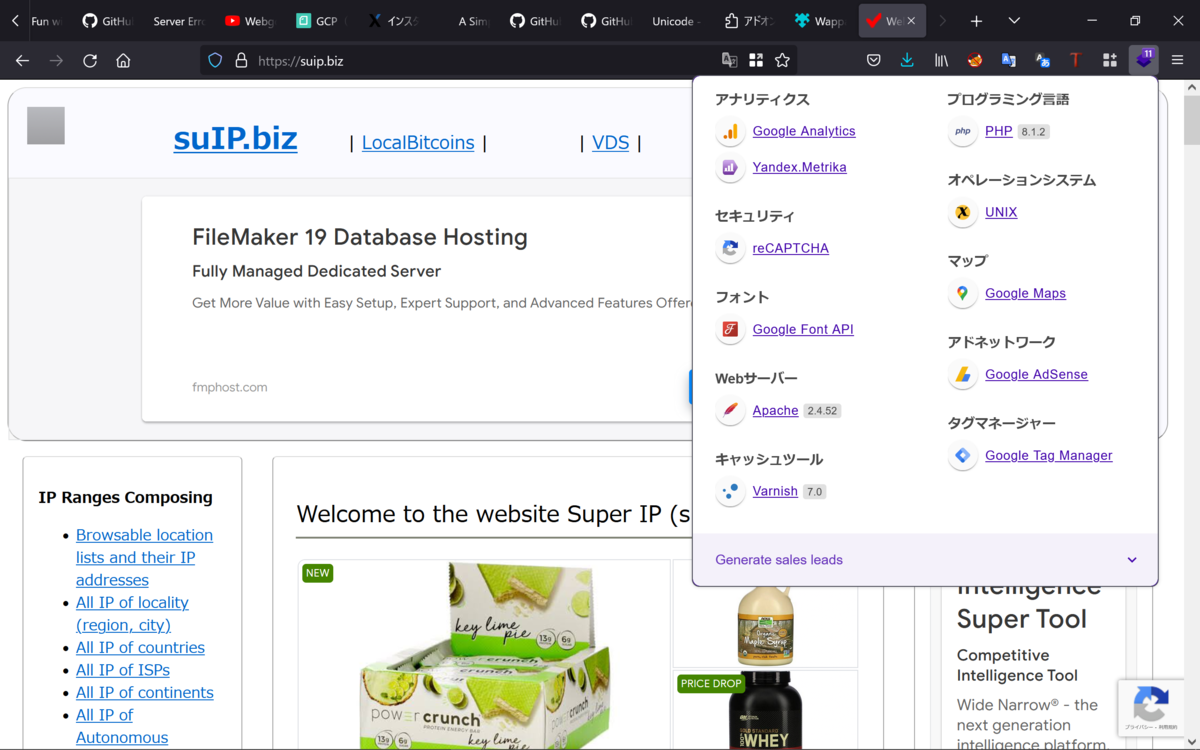1200x750 pixels.
Task: Click the translate page icon in address bar
Action: click(x=730, y=61)
